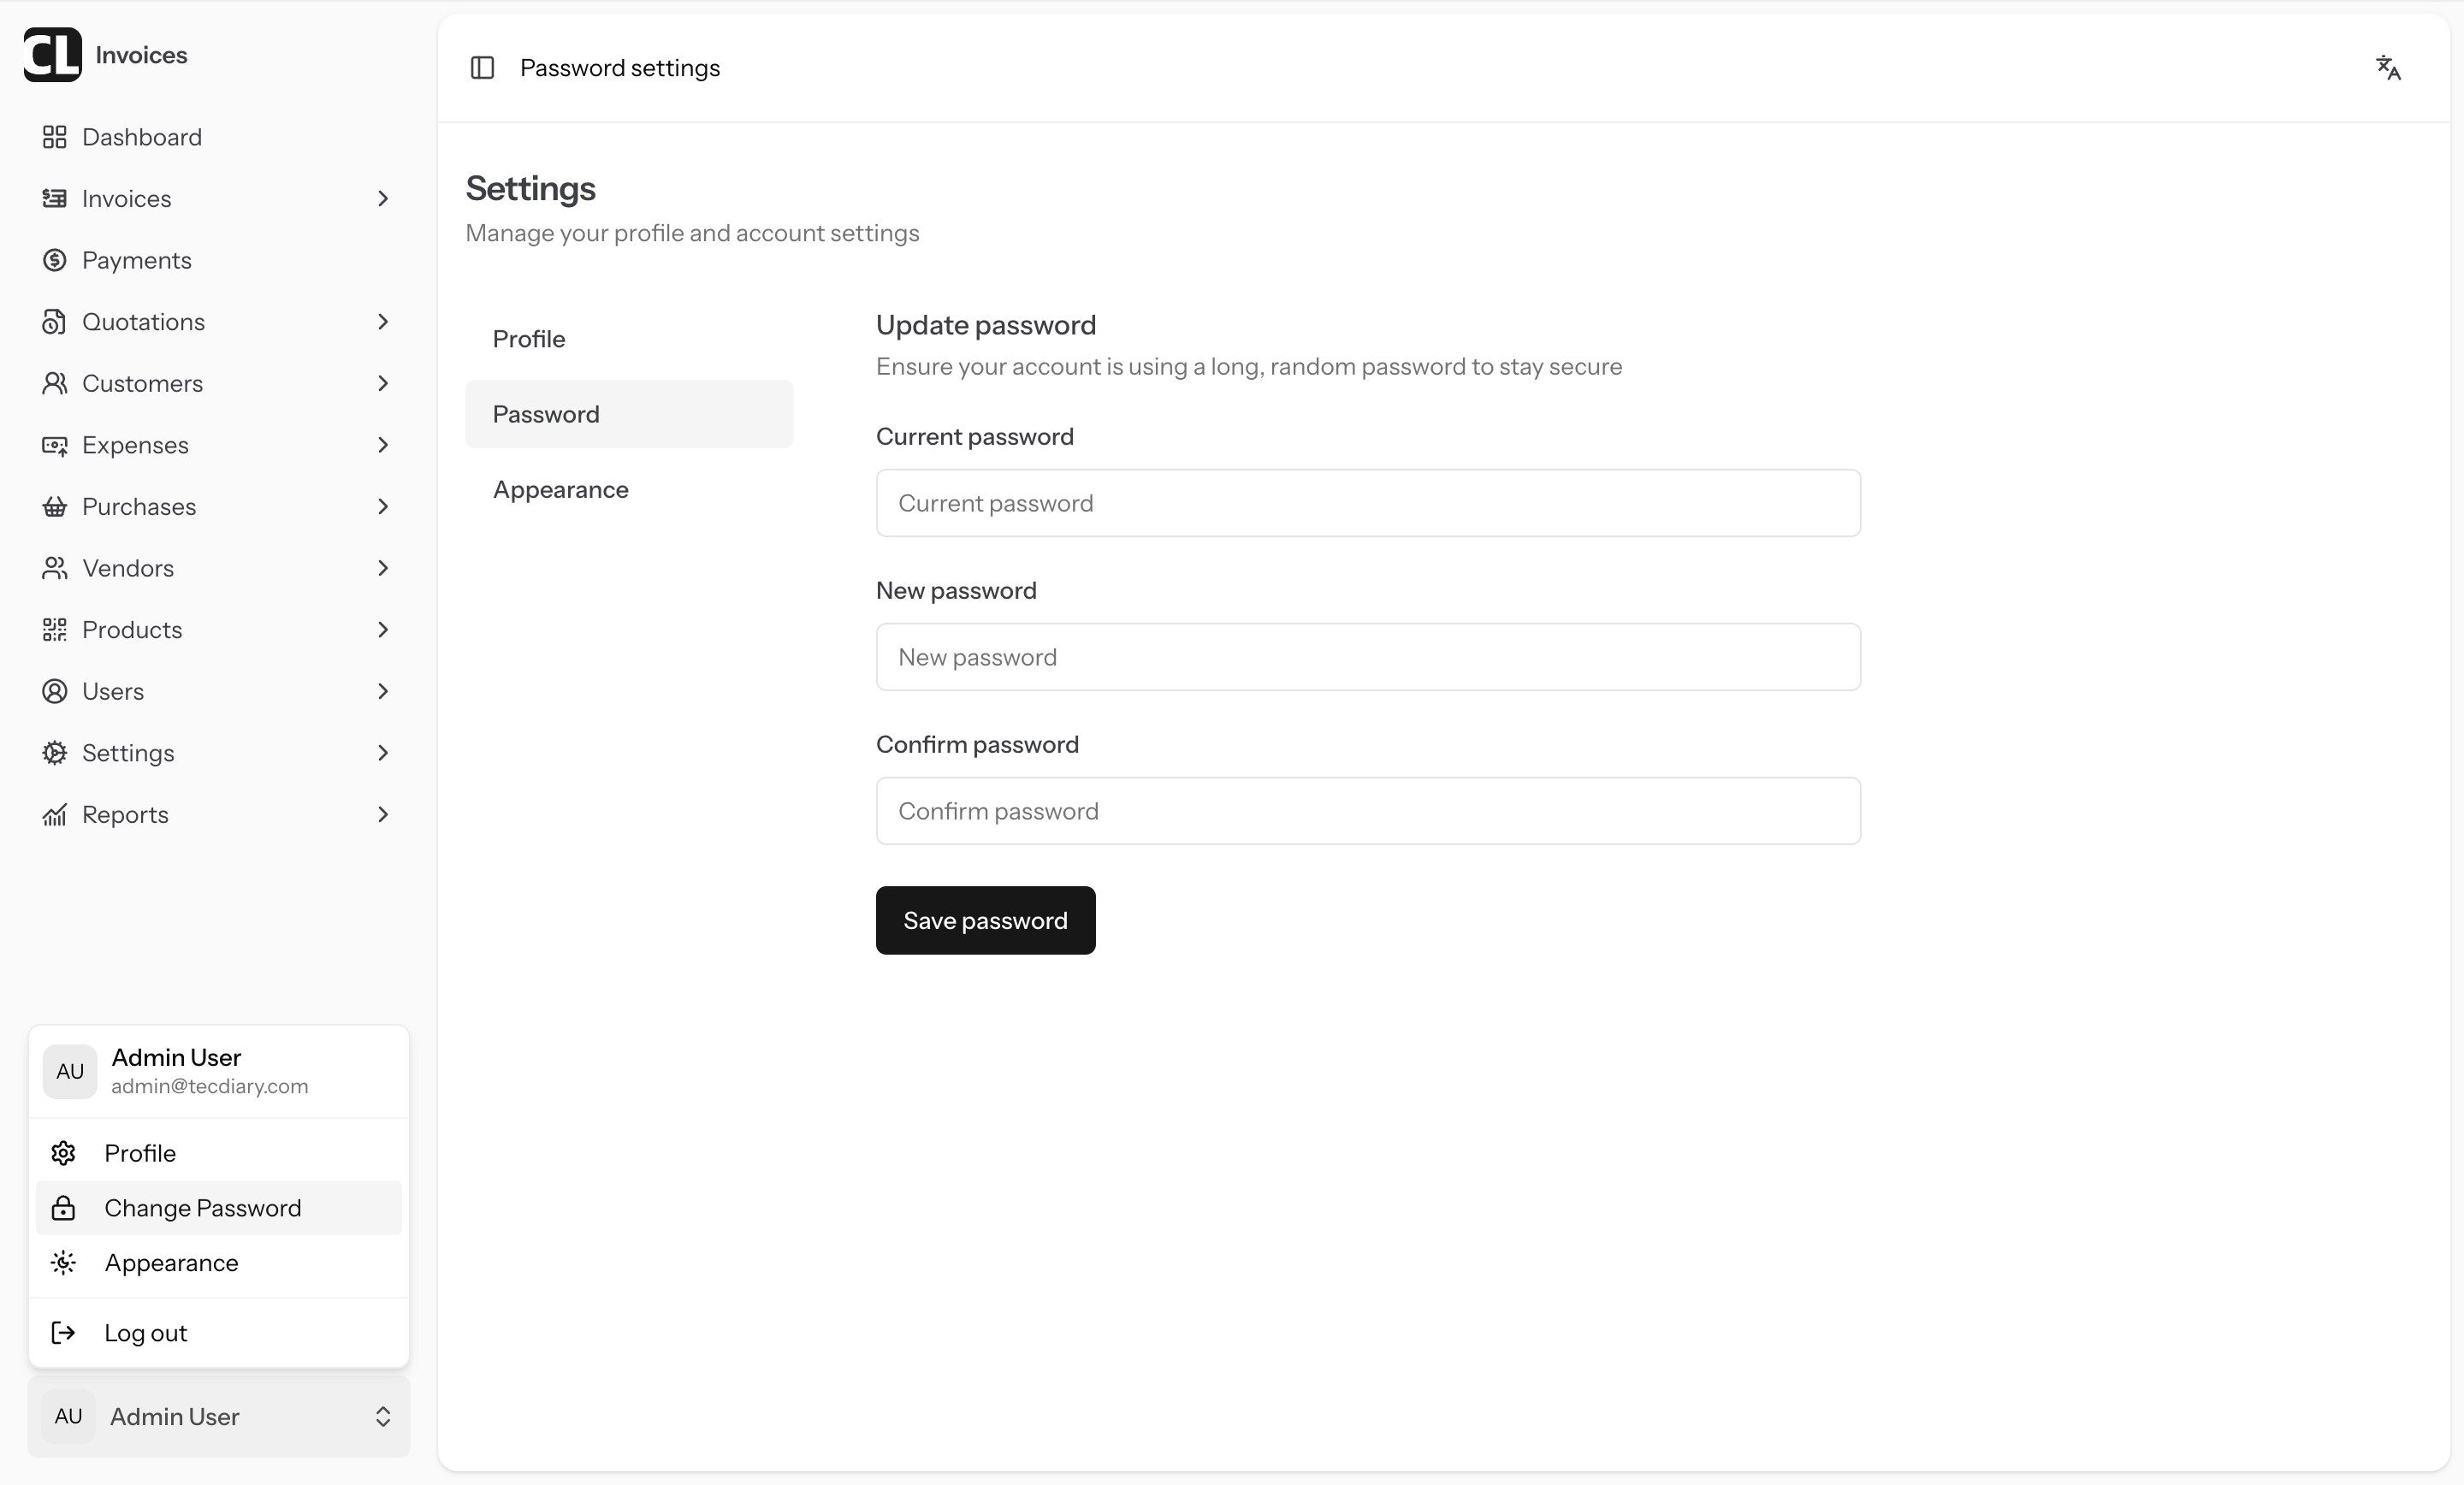Focus the Confirm password field
This screenshot has width=2464, height=1485.
1368,811
